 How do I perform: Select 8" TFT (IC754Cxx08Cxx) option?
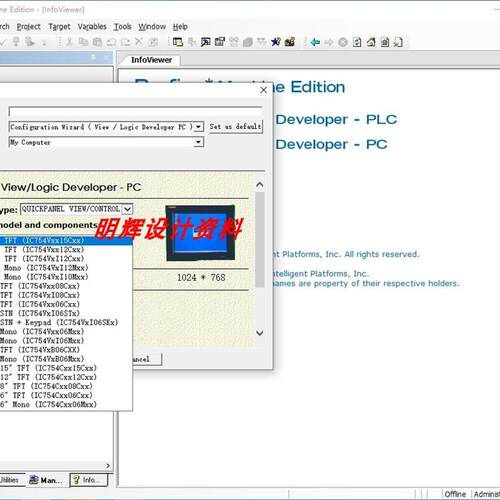66,386
